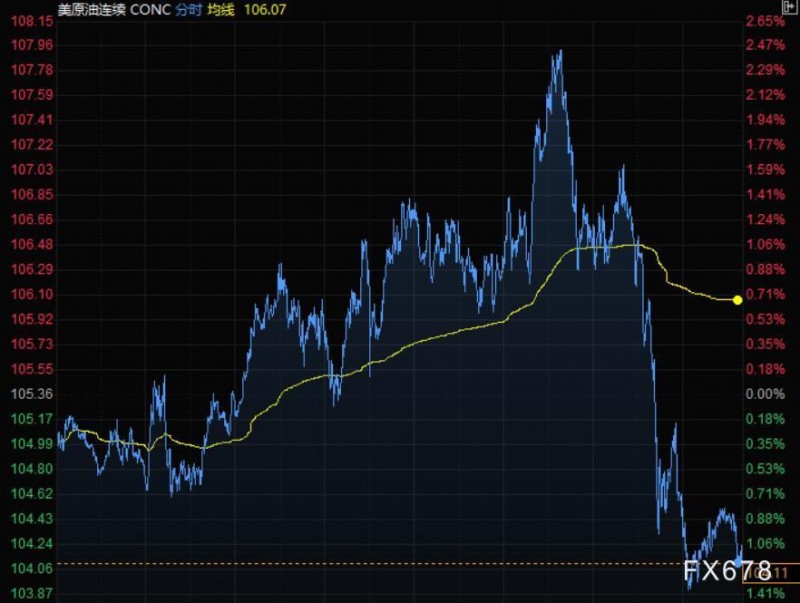
Task: Select the orange current price box 104.11
Action: click(770, 573)
